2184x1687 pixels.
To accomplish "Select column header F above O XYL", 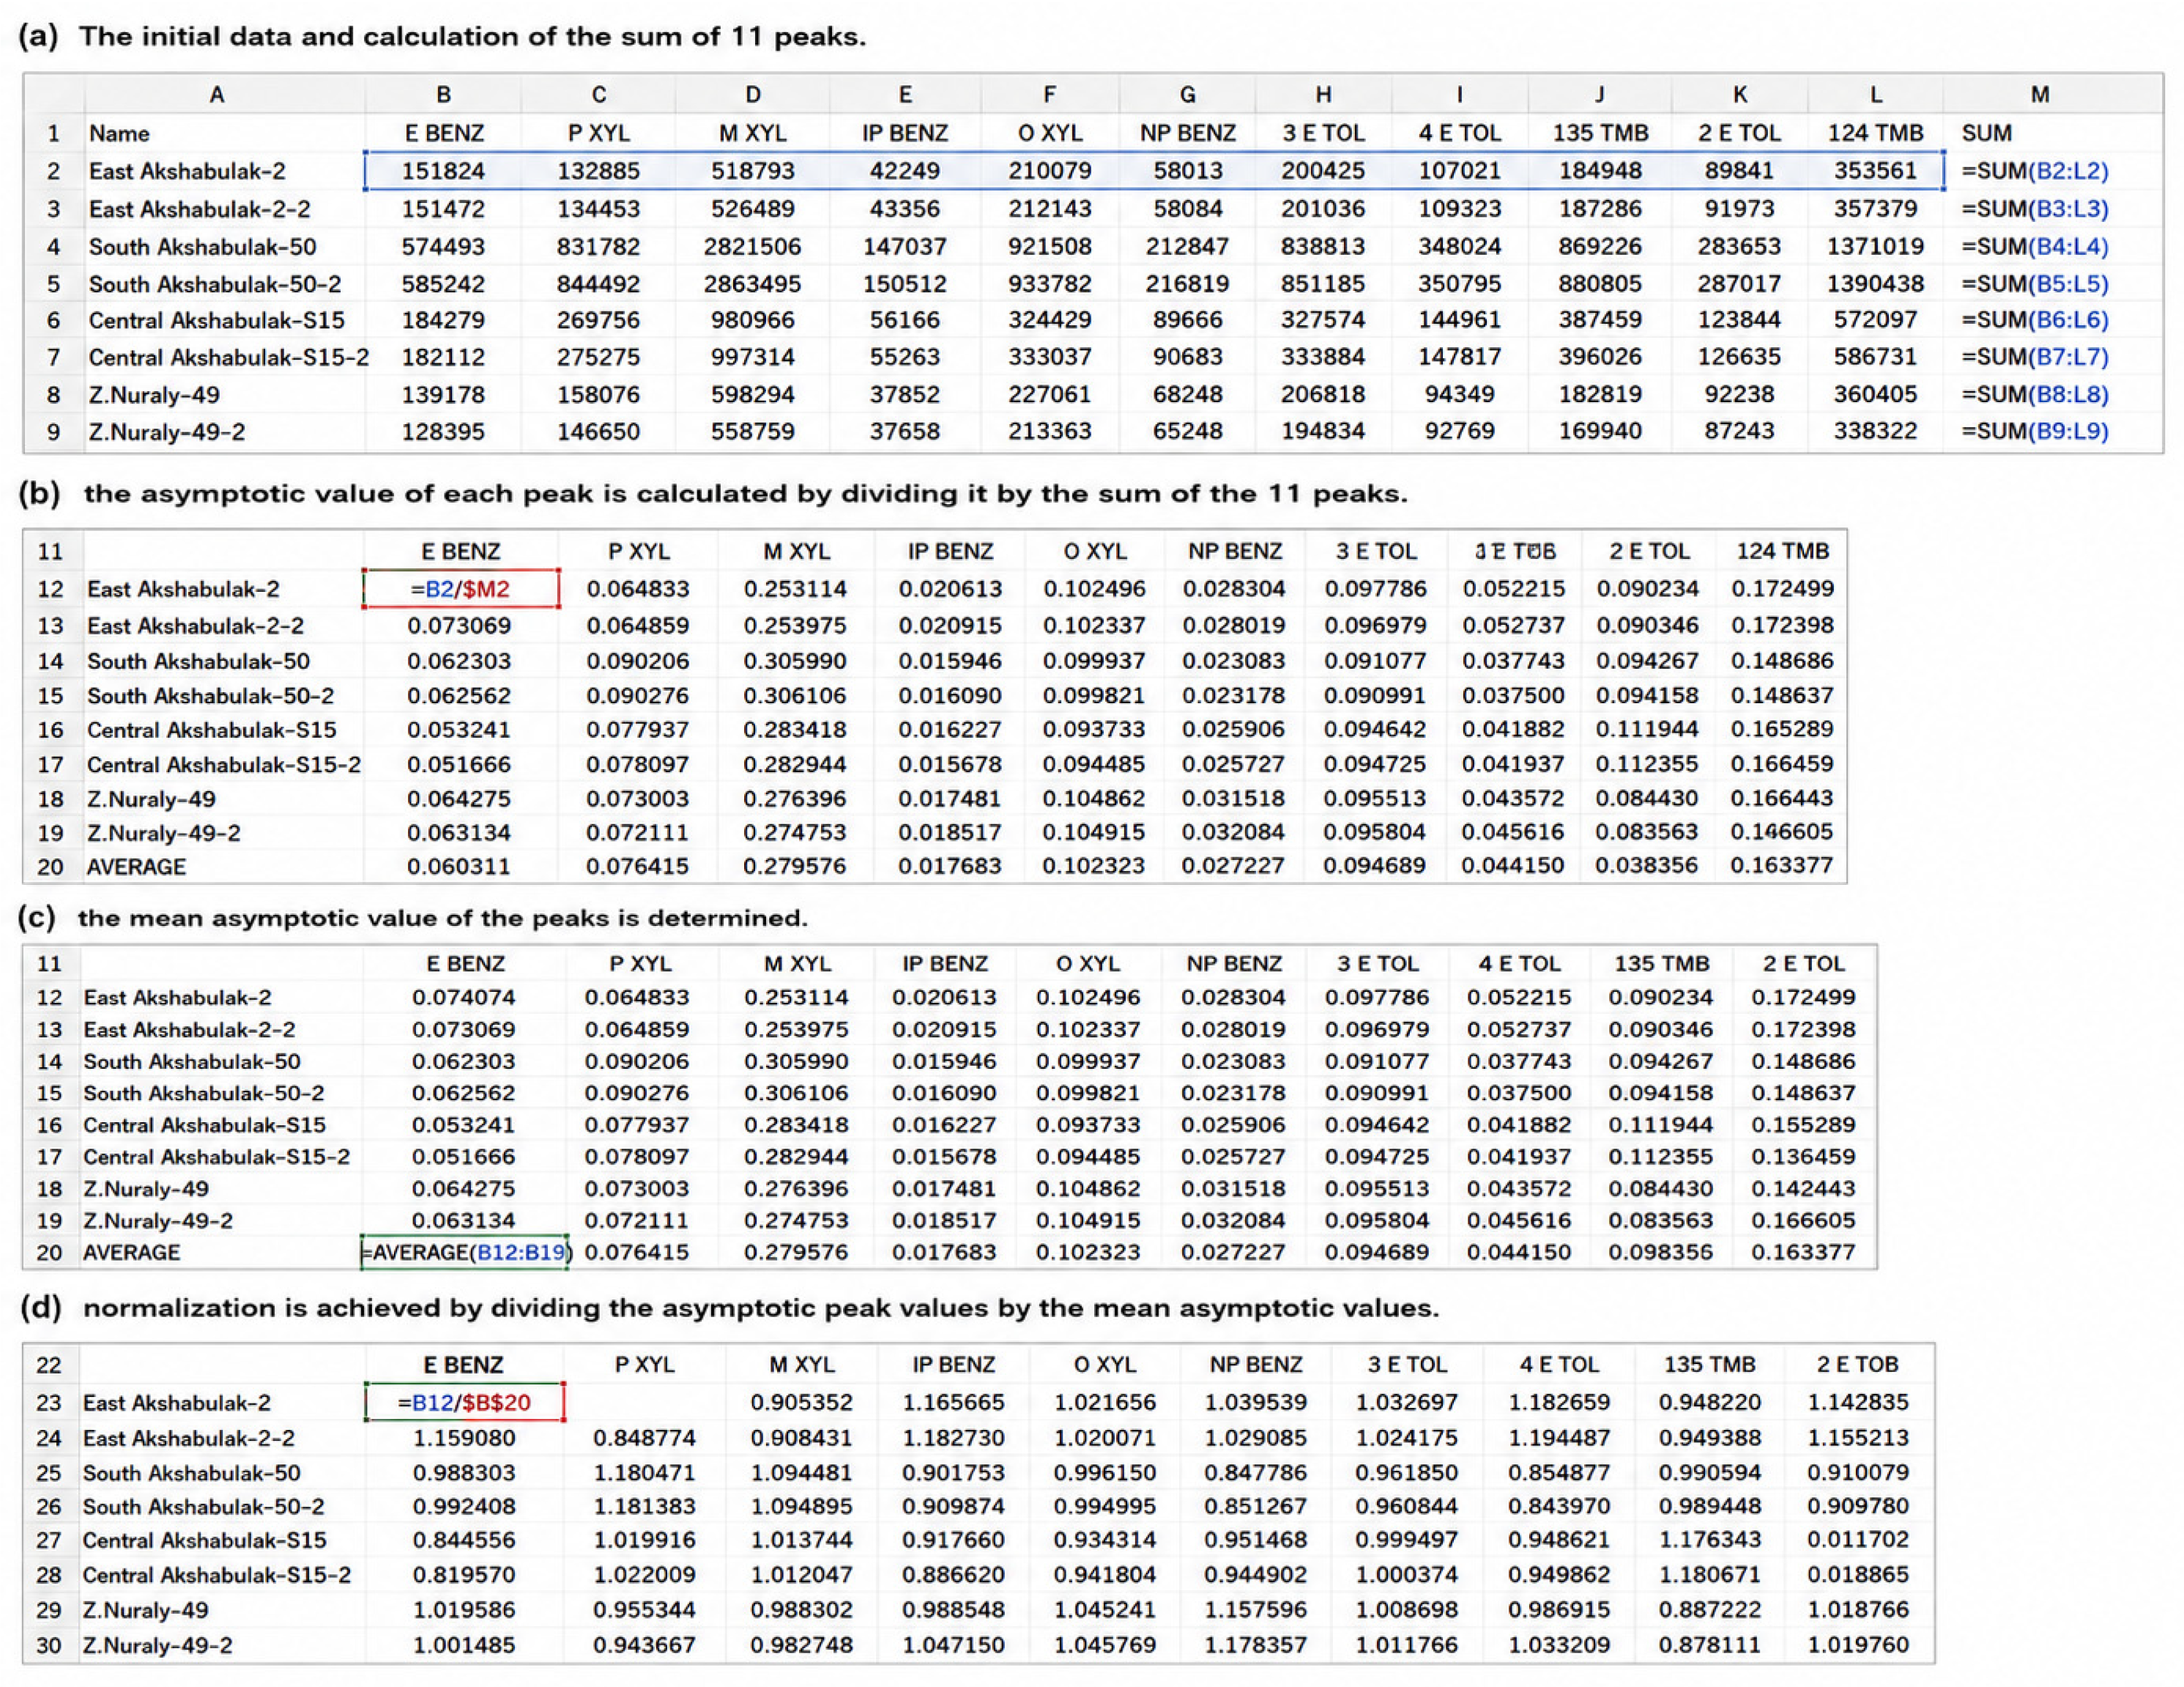I will coord(1049,95).
